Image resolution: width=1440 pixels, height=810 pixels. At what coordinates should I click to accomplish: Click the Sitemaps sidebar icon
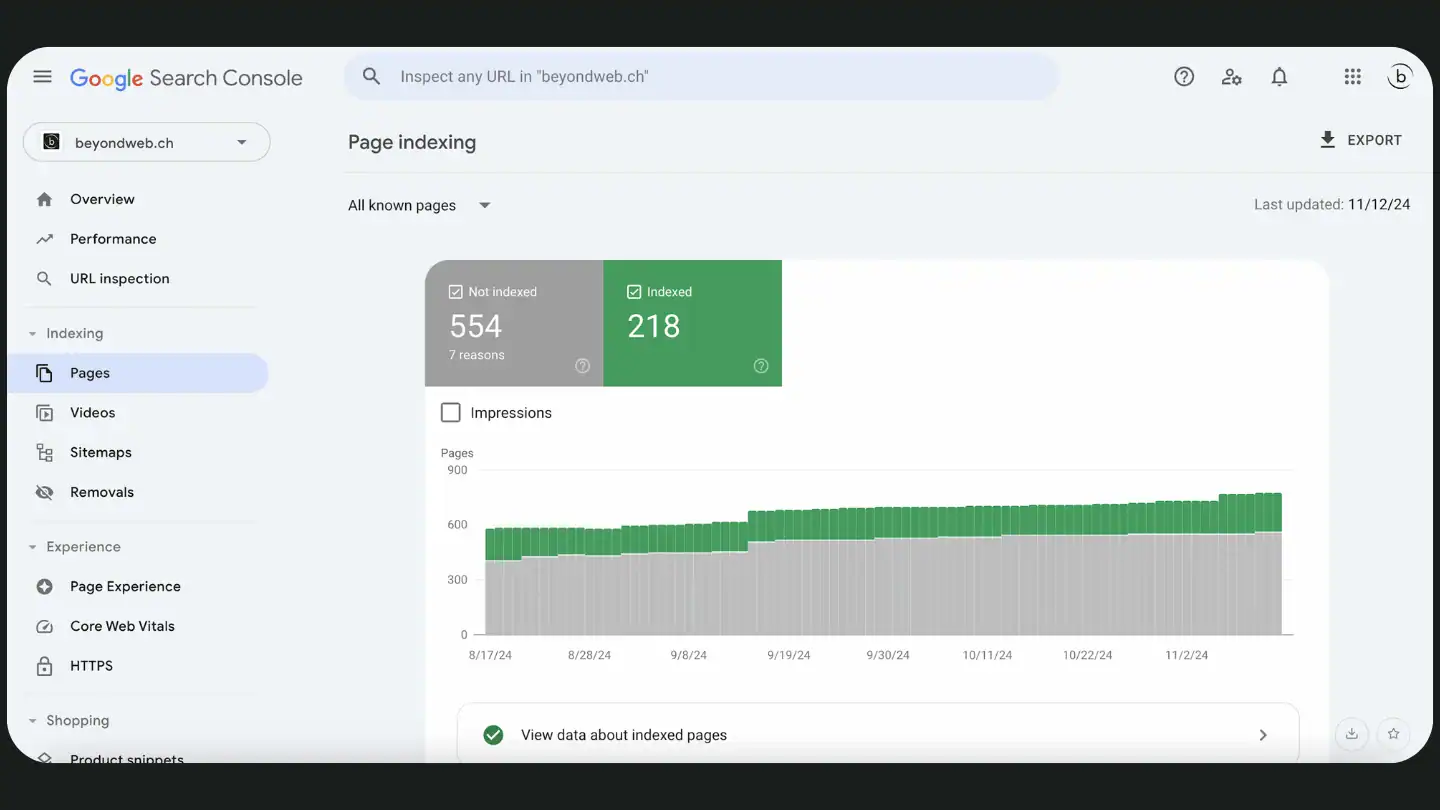(44, 453)
